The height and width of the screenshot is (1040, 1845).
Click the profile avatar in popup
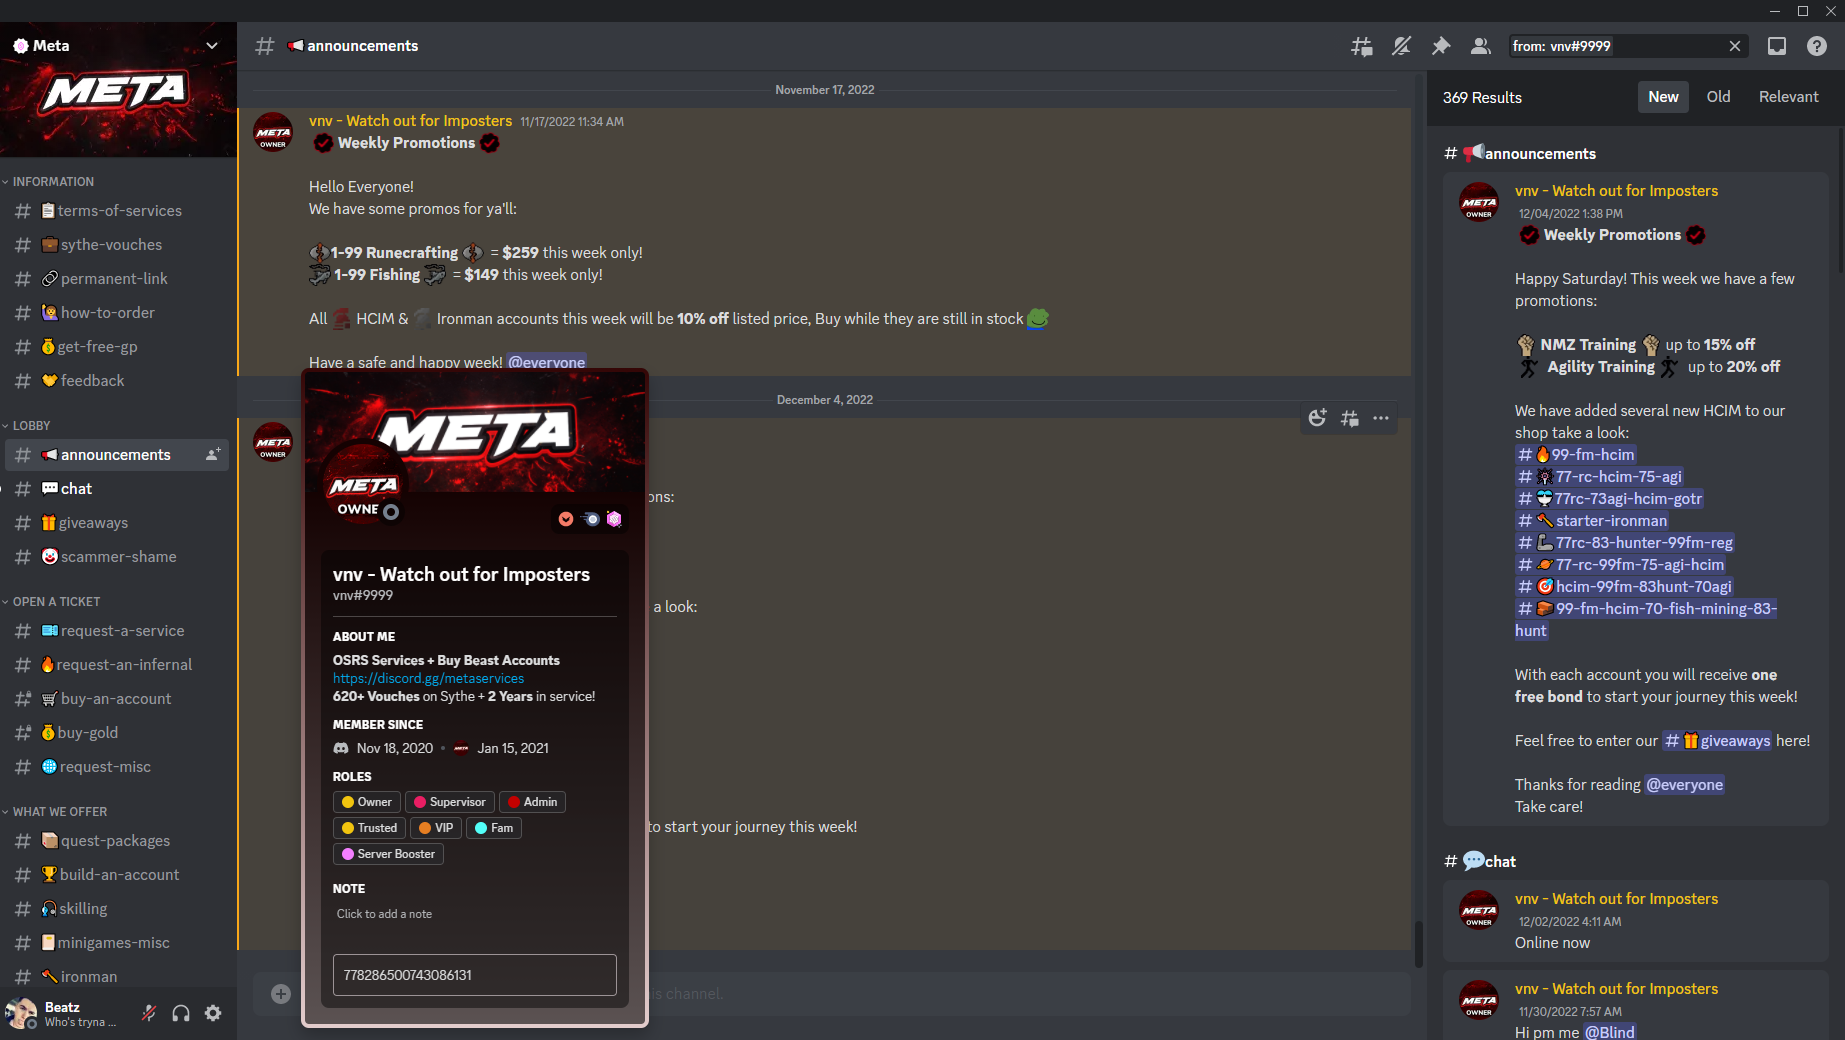click(364, 486)
